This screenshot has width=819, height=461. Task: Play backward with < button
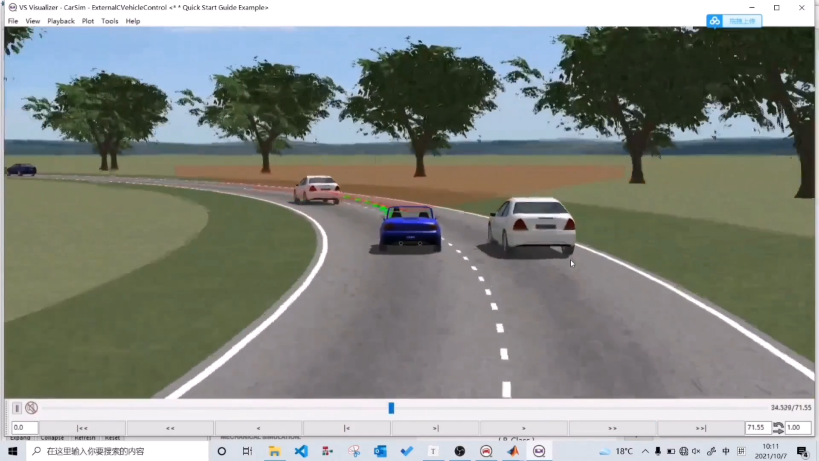pyautogui.click(x=259, y=428)
